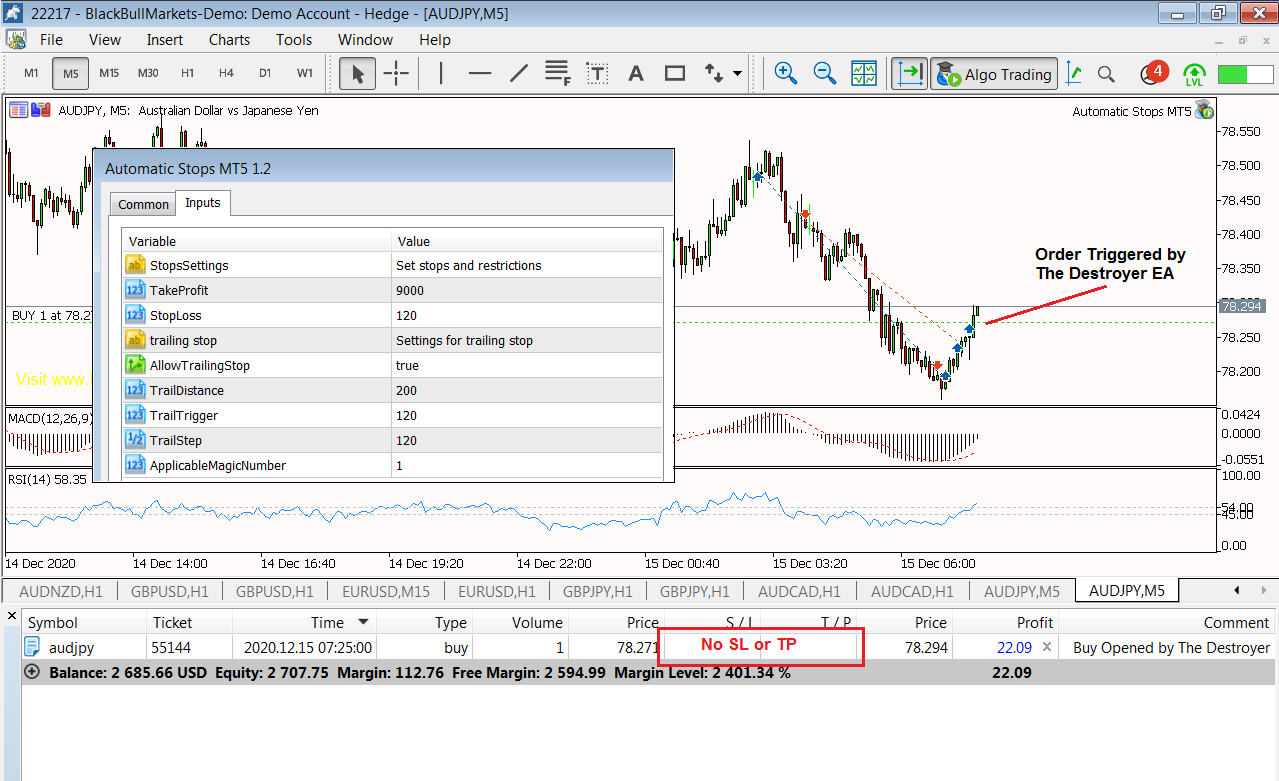Viewport: 1279px width, 781px height.
Task: Open the Charts menu
Action: (x=230, y=40)
